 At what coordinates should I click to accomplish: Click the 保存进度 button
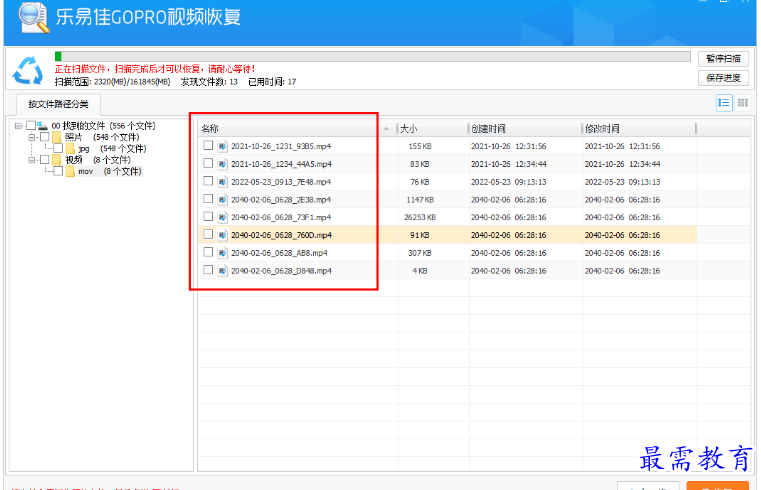tap(723, 78)
